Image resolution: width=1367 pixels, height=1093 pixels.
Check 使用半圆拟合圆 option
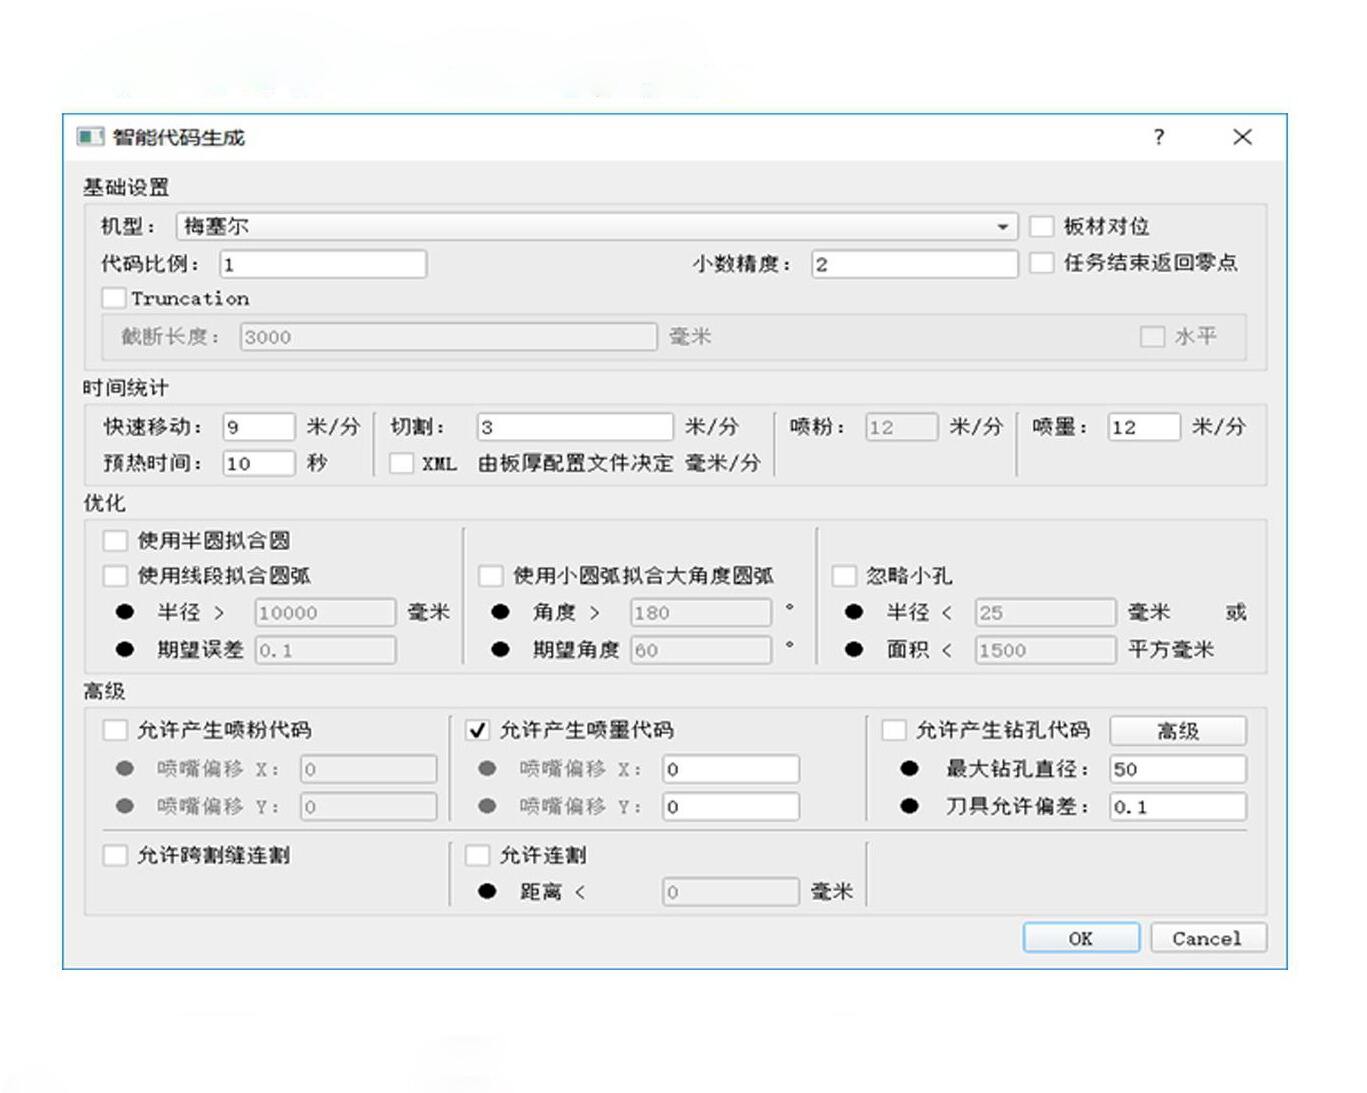click(x=115, y=541)
